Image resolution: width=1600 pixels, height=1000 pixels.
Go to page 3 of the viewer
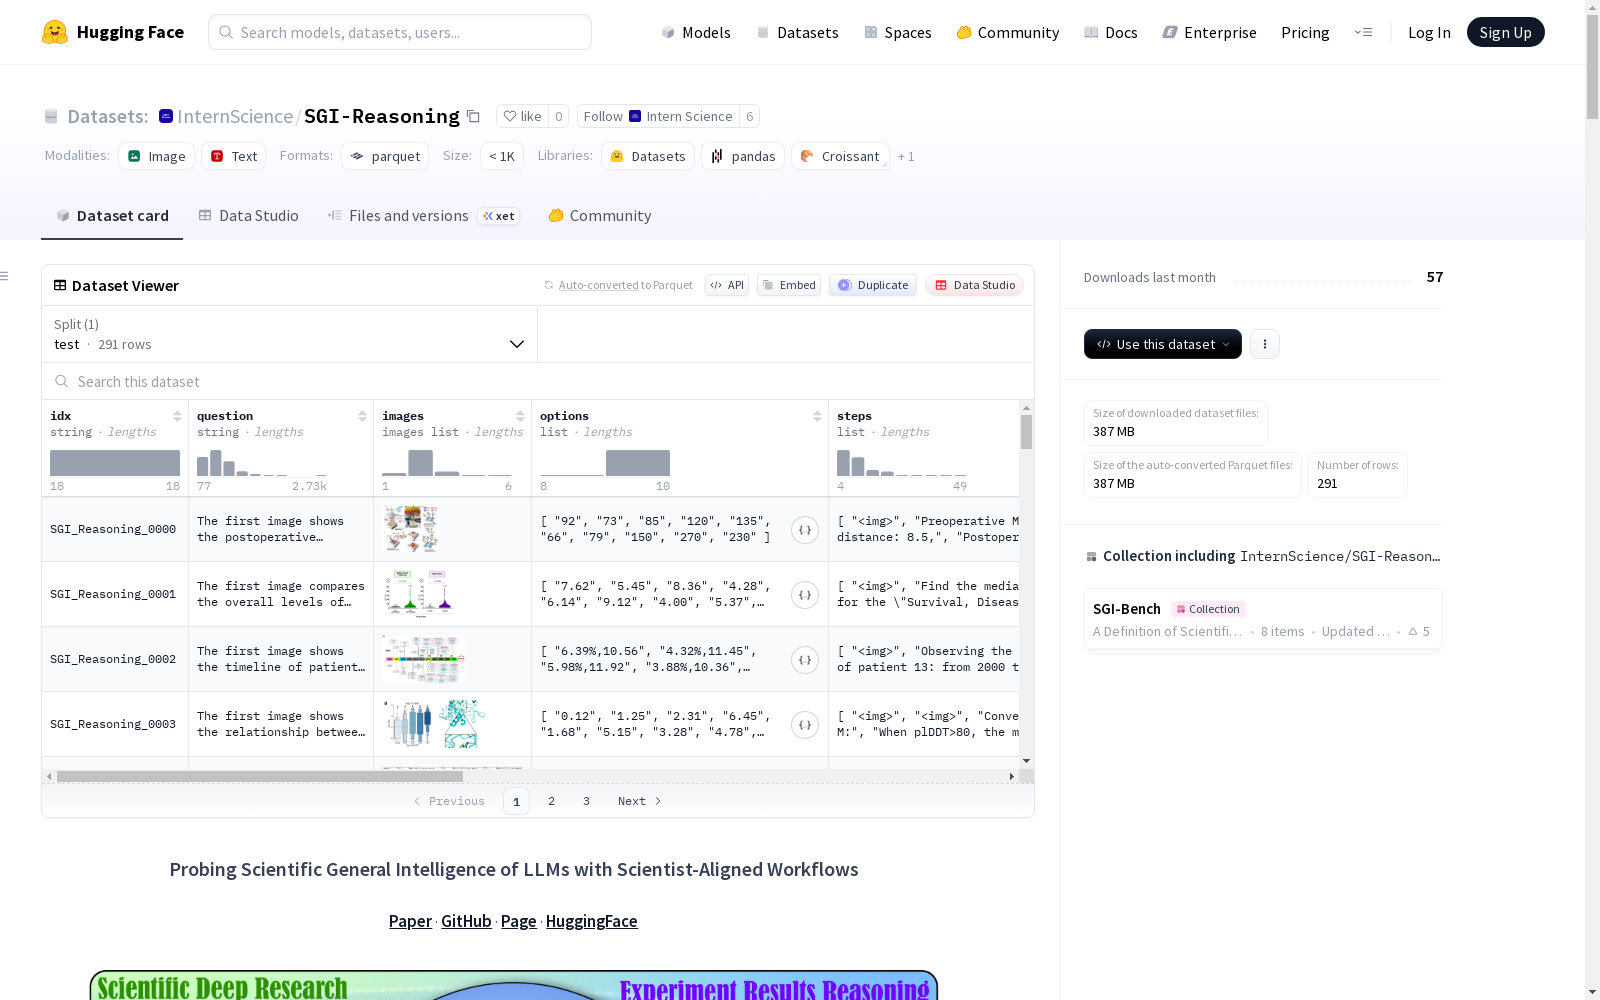tap(586, 801)
